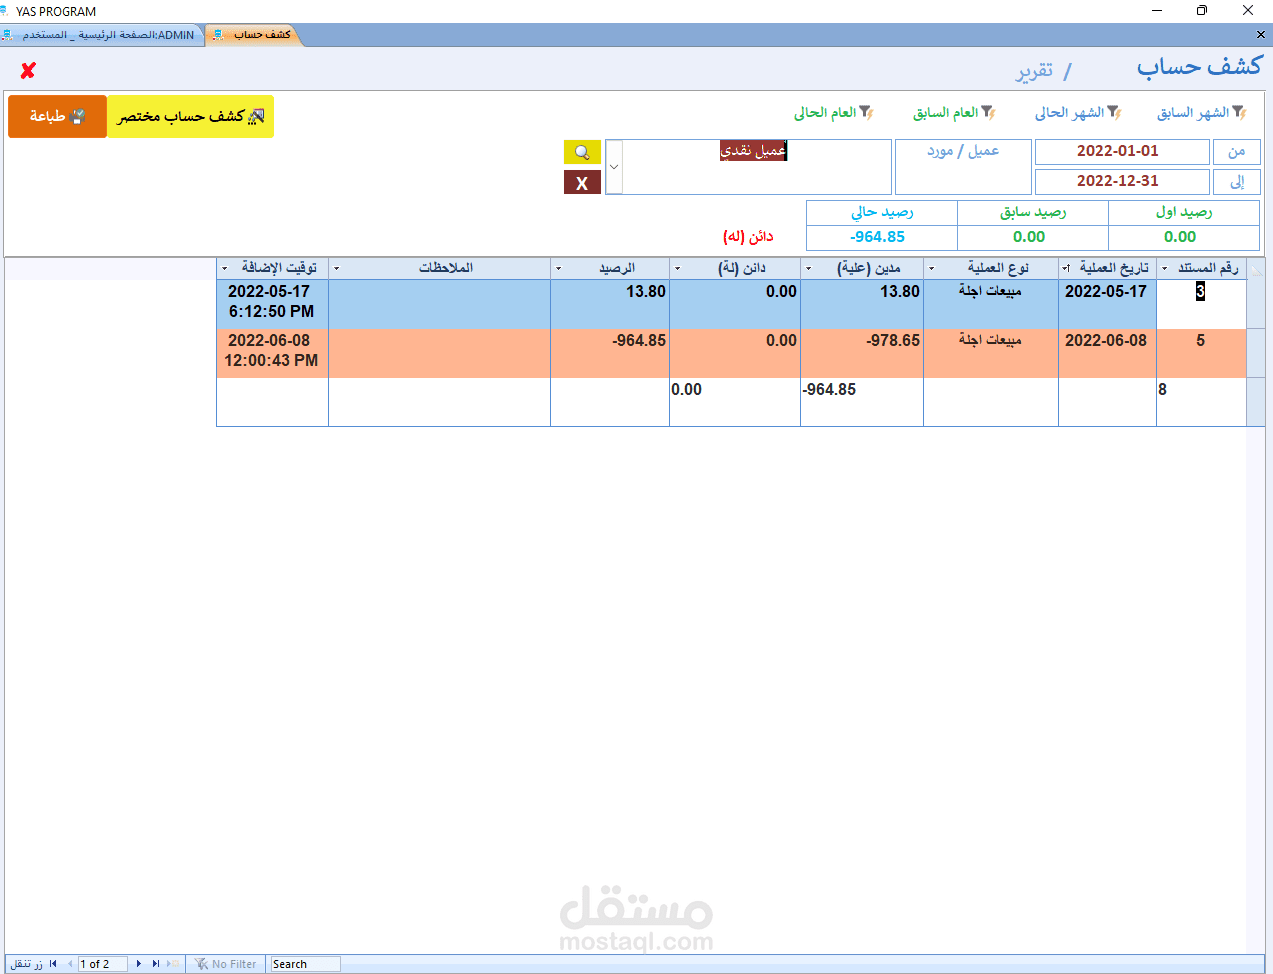Image resolution: width=1273 pixels, height=974 pixels.
Task: Open رقم المستند column filter dropdown
Action: pyautogui.click(x=1165, y=268)
